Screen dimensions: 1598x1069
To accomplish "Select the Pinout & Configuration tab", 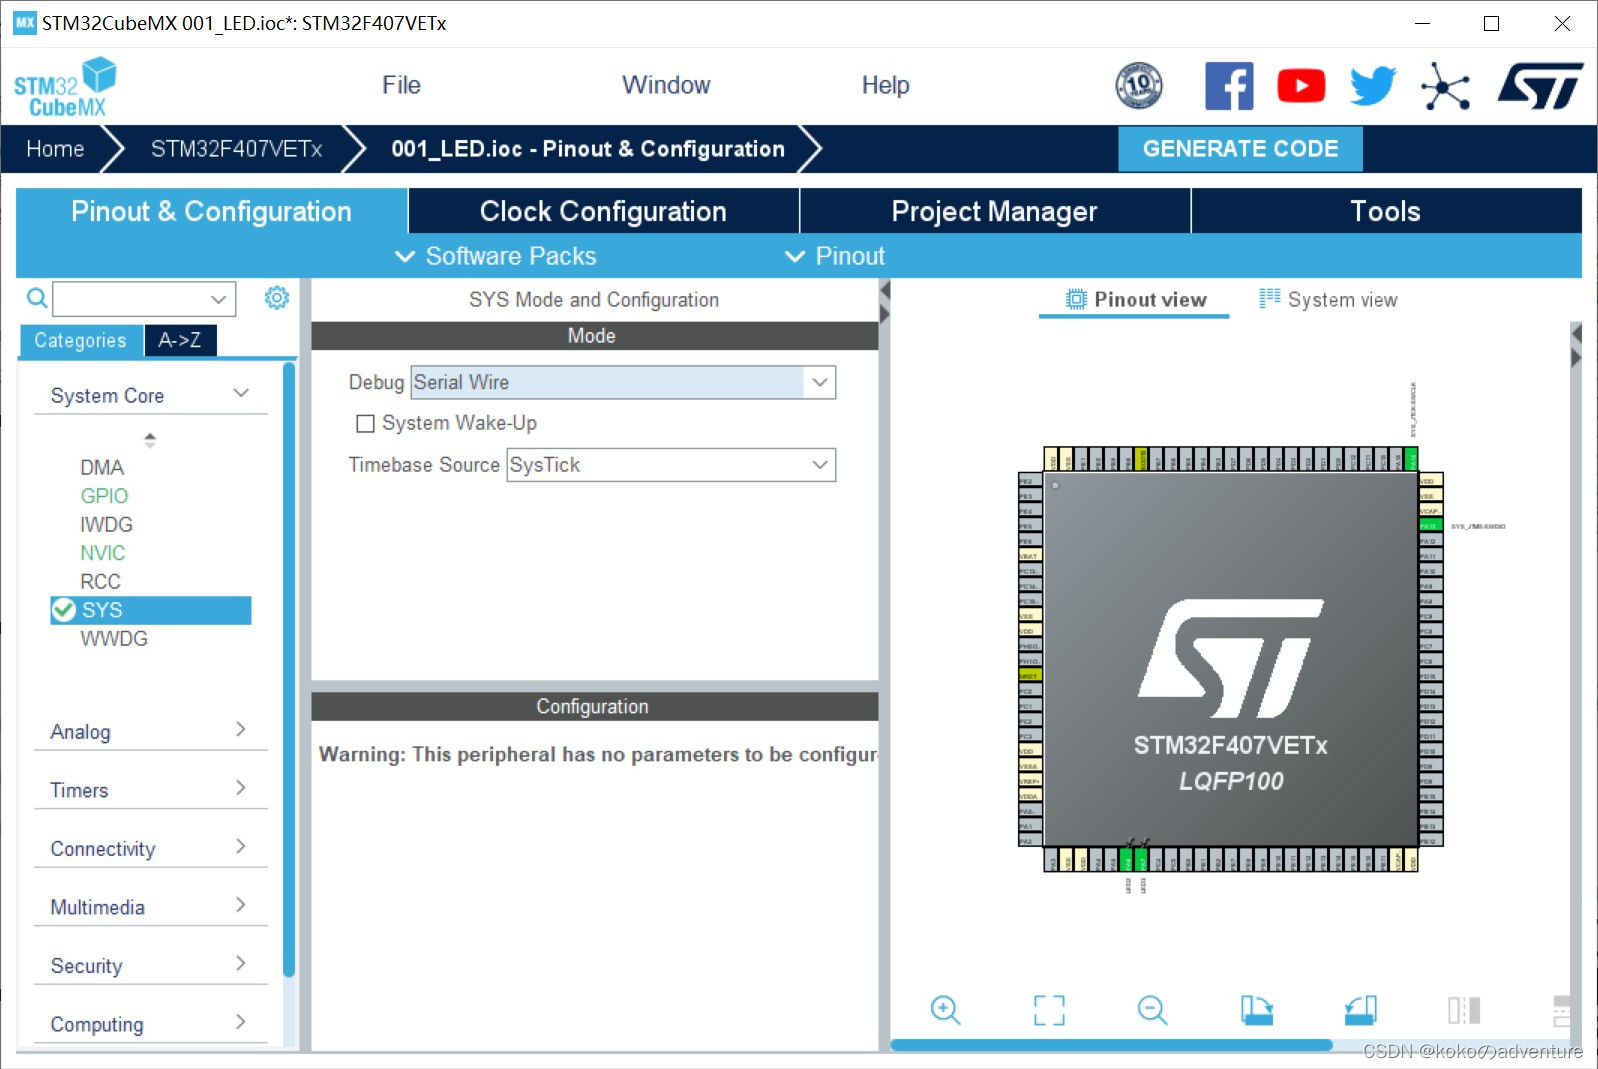I will click(x=211, y=211).
